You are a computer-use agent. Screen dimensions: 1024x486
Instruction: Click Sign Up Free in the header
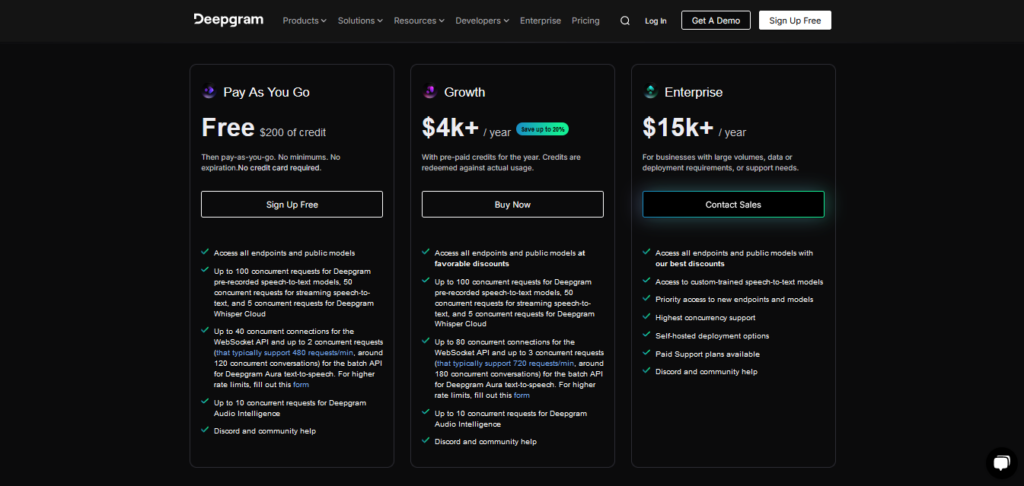click(x=795, y=20)
